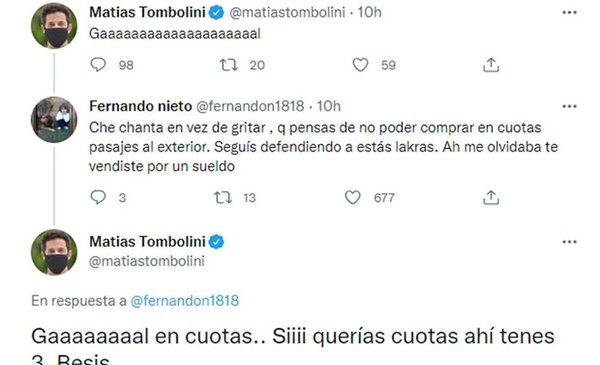Retweet Fernando nieto's tweet with 13 retweets
The width and height of the screenshot is (600, 365).
(x=223, y=197)
